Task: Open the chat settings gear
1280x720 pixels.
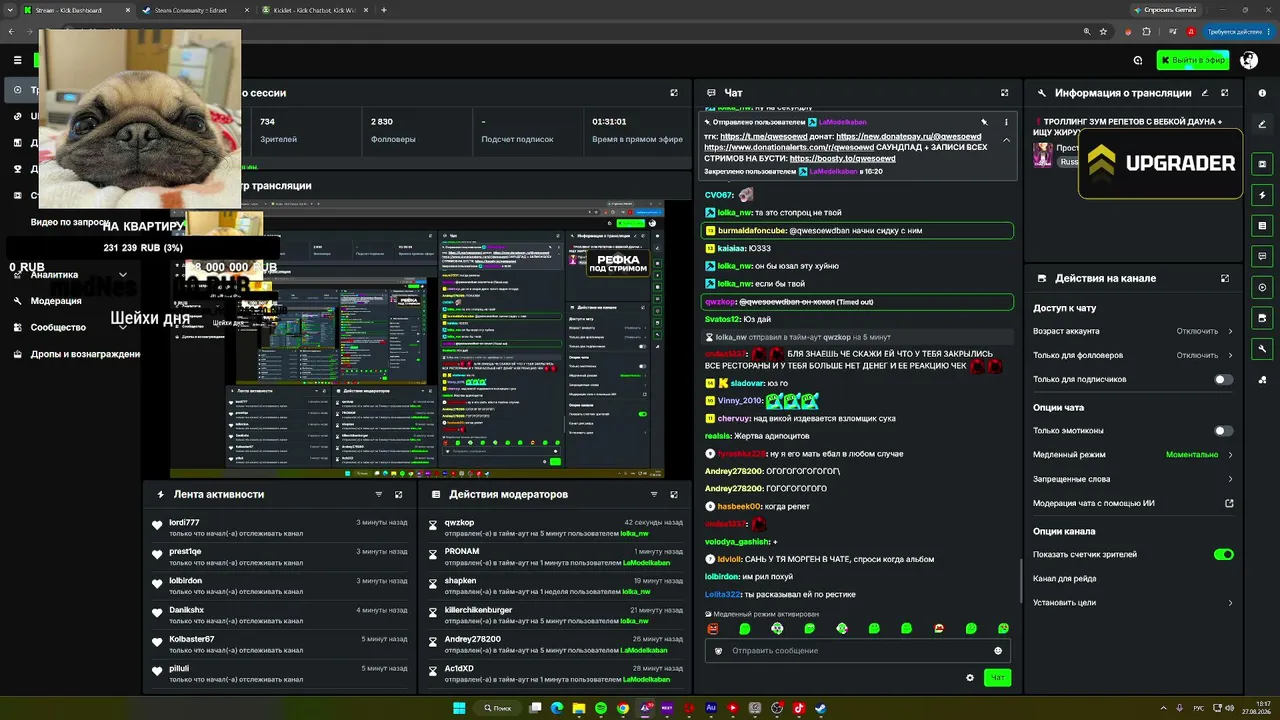Action: tap(969, 677)
